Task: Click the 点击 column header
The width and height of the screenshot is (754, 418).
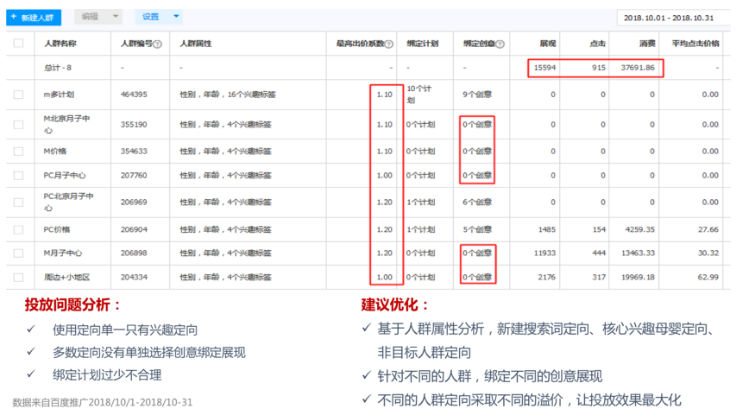Action: coord(597,44)
